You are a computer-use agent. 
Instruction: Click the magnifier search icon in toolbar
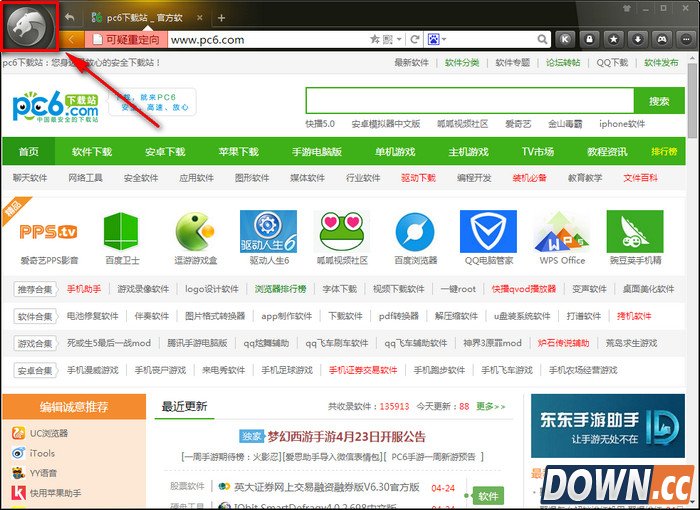(542, 40)
